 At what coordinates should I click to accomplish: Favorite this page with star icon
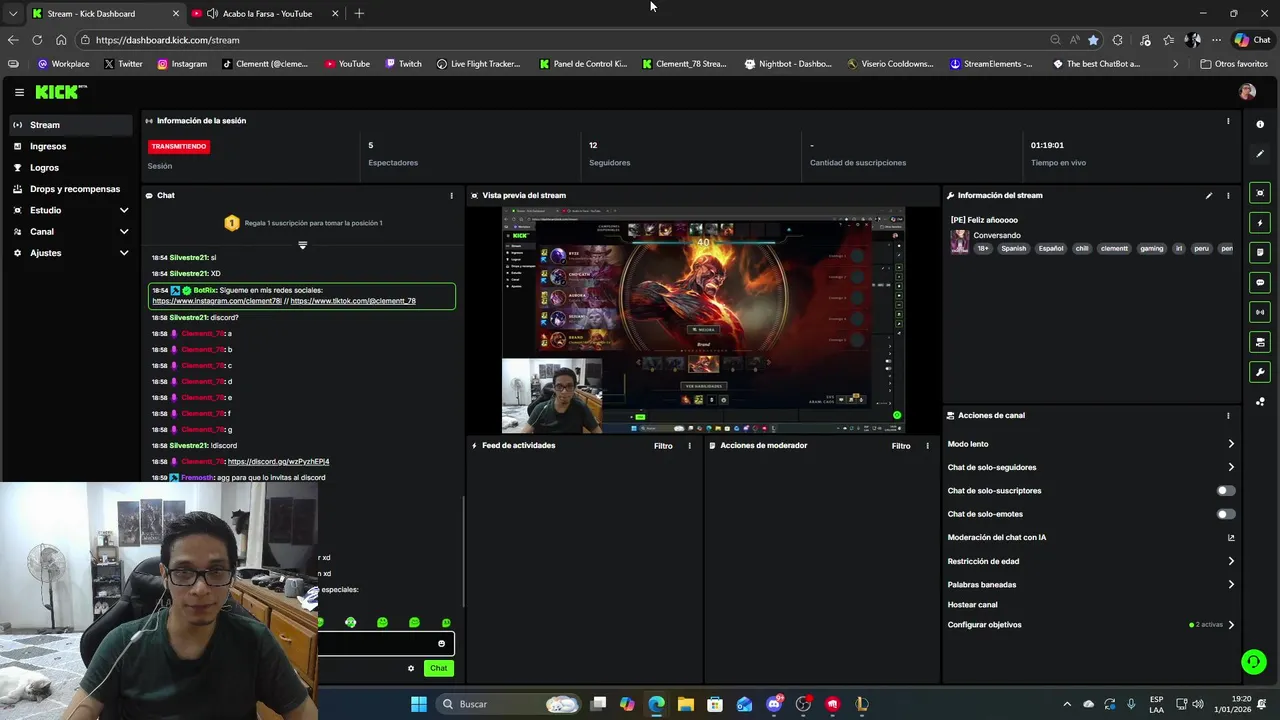pos(1093,40)
